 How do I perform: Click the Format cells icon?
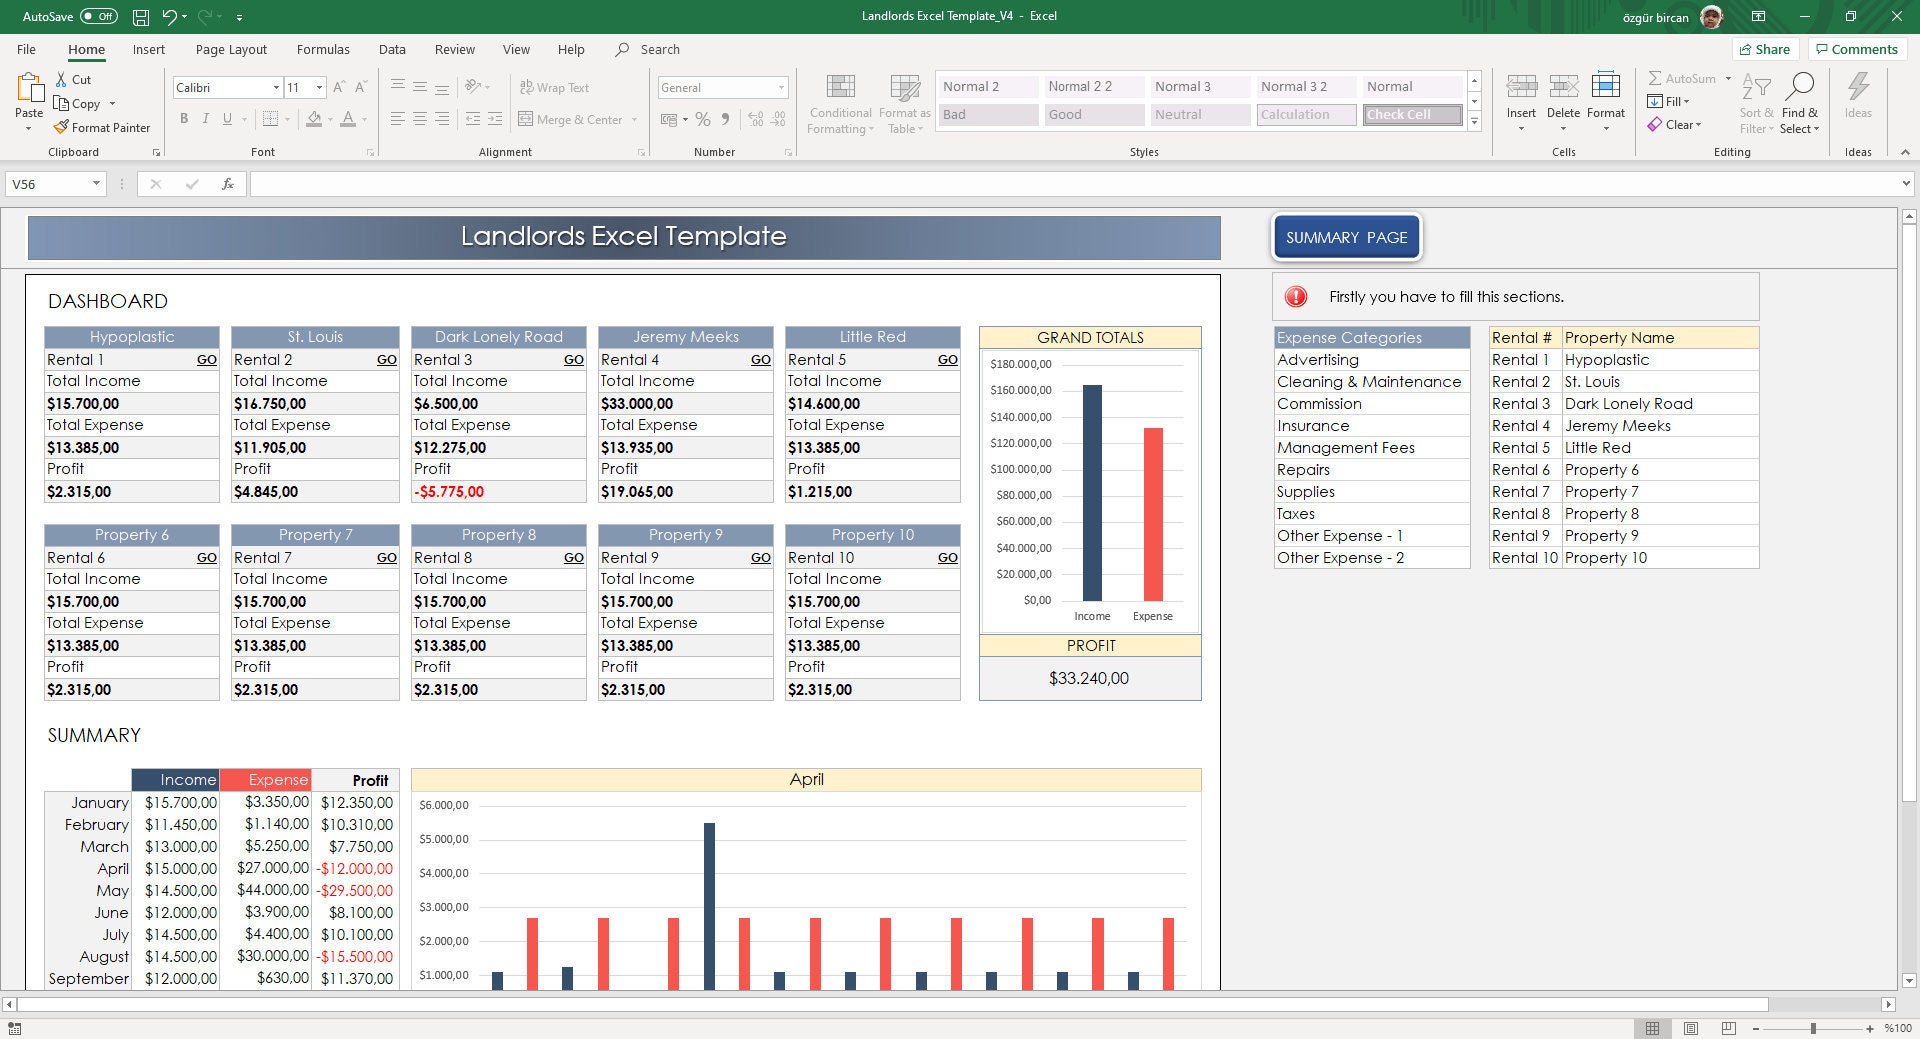[1605, 88]
